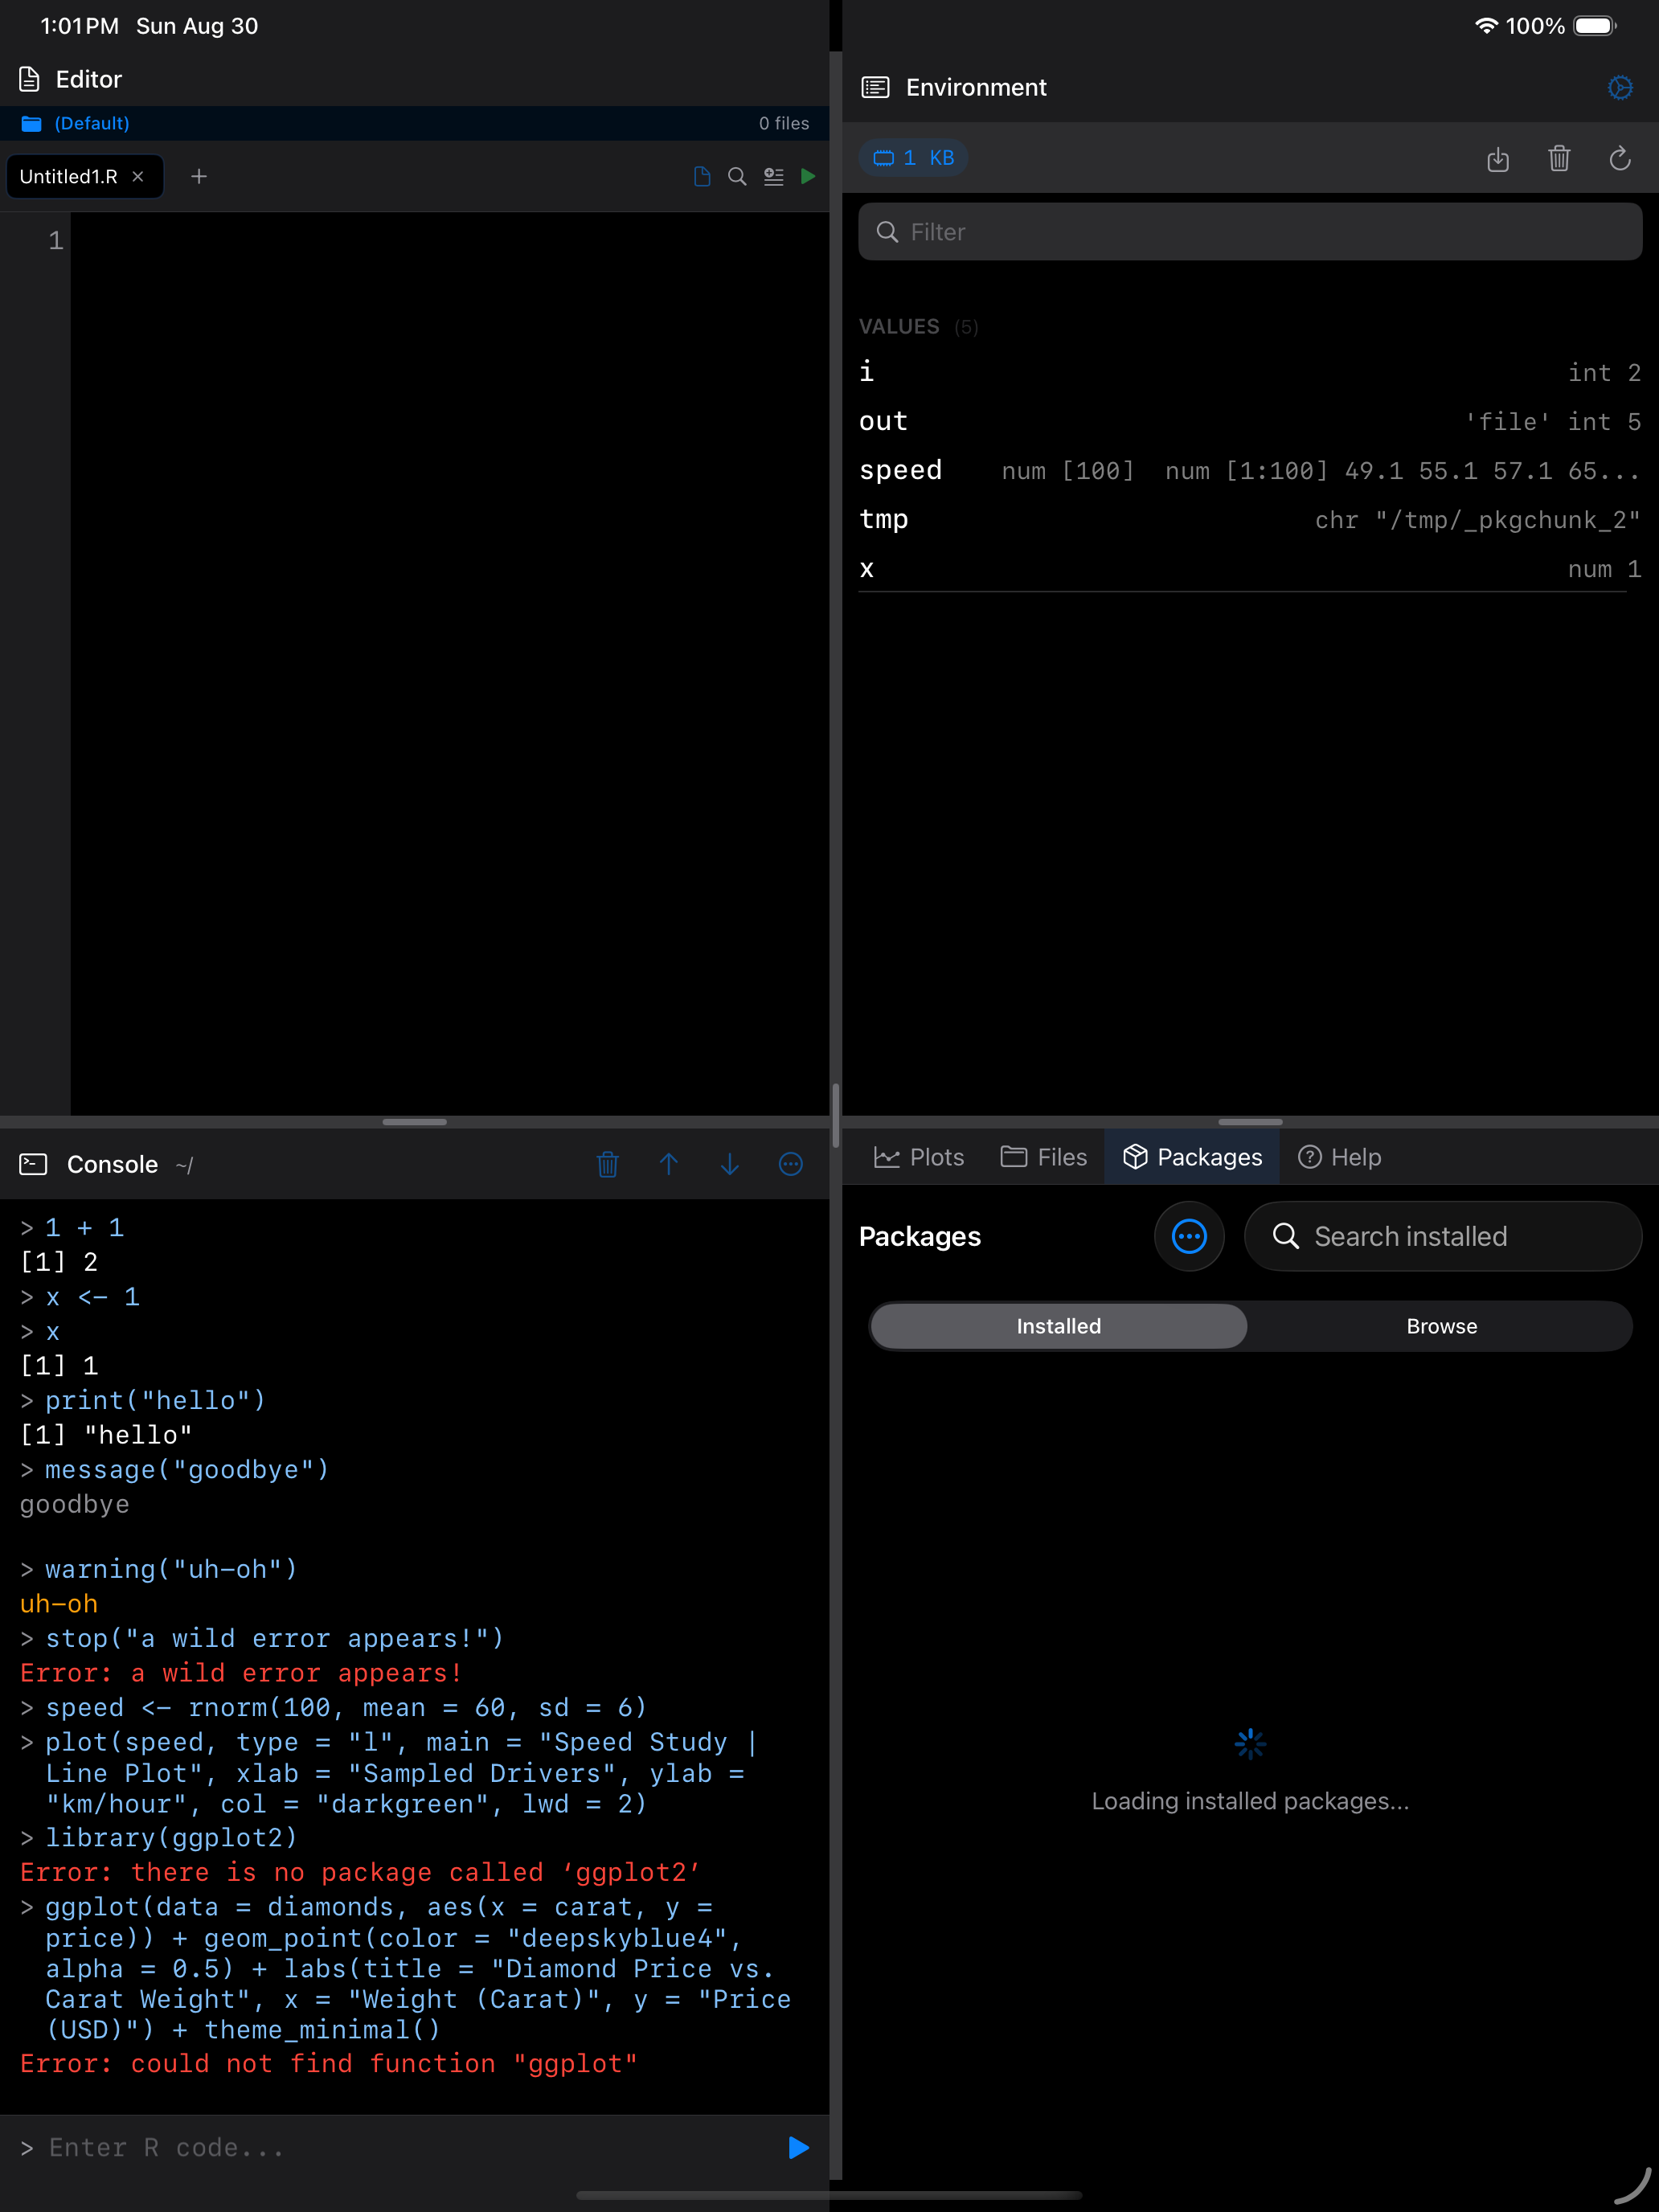This screenshot has width=1659, height=2212.
Task: Open the (Default) project folder
Action: click(76, 123)
